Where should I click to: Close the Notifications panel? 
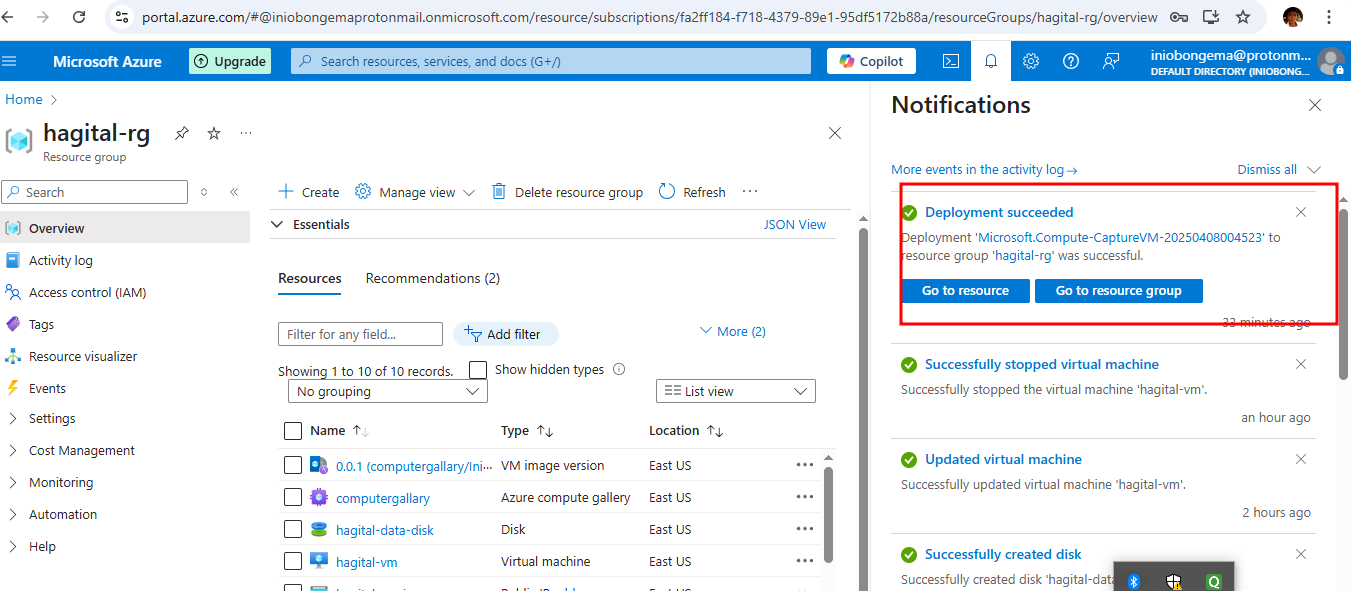pyautogui.click(x=1315, y=105)
